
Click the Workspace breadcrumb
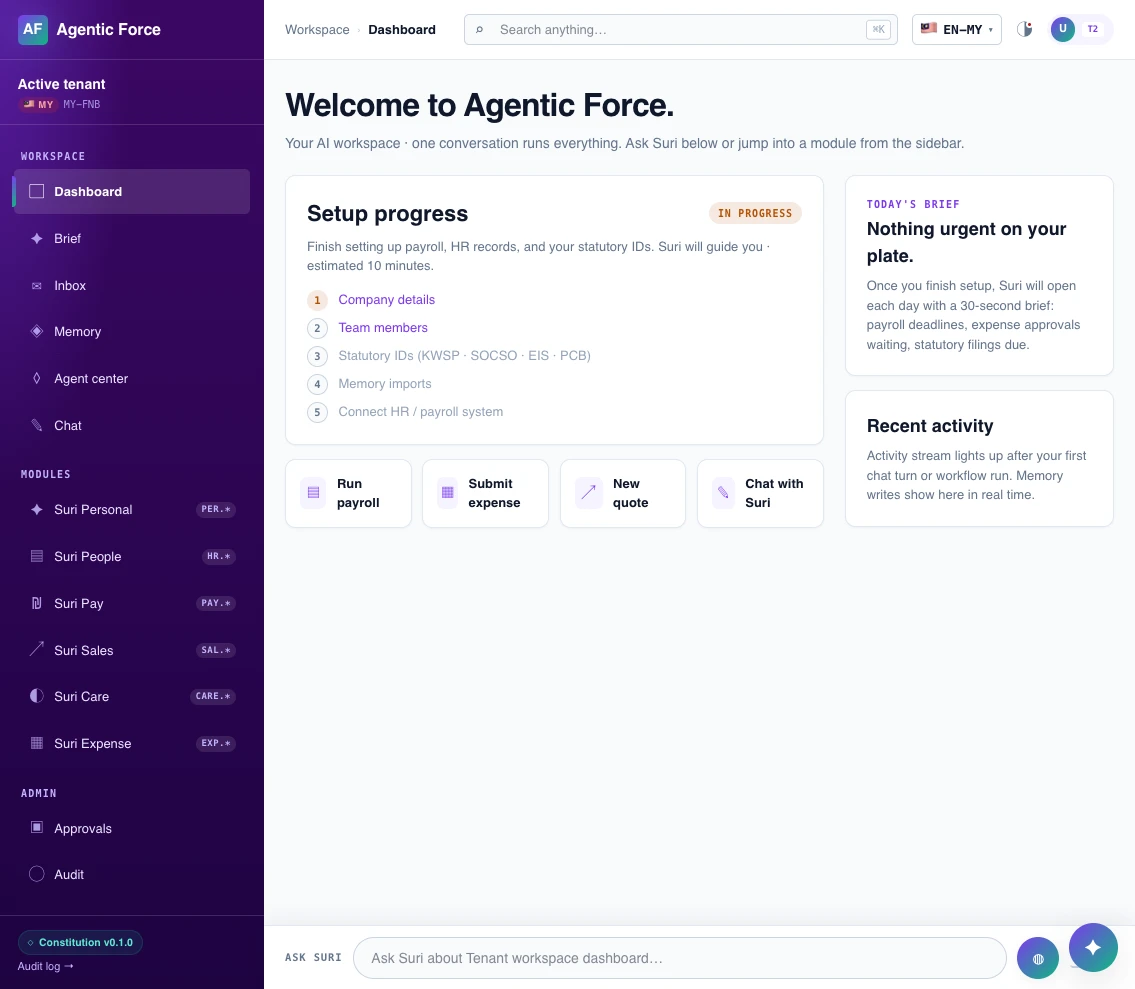[x=317, y=30]
